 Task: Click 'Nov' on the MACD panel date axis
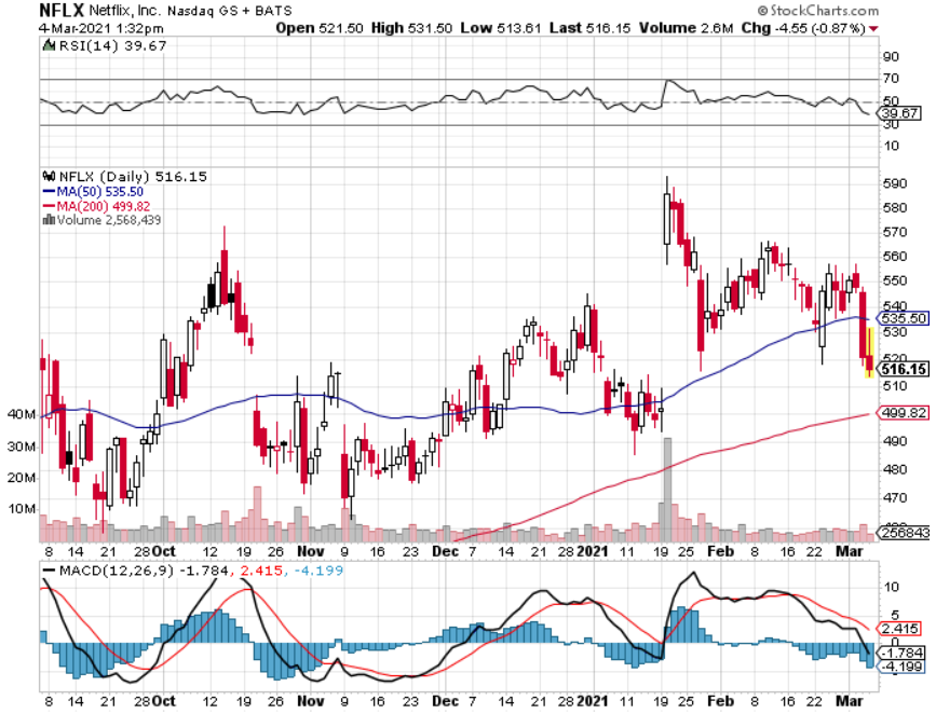(x=310, y=701)
